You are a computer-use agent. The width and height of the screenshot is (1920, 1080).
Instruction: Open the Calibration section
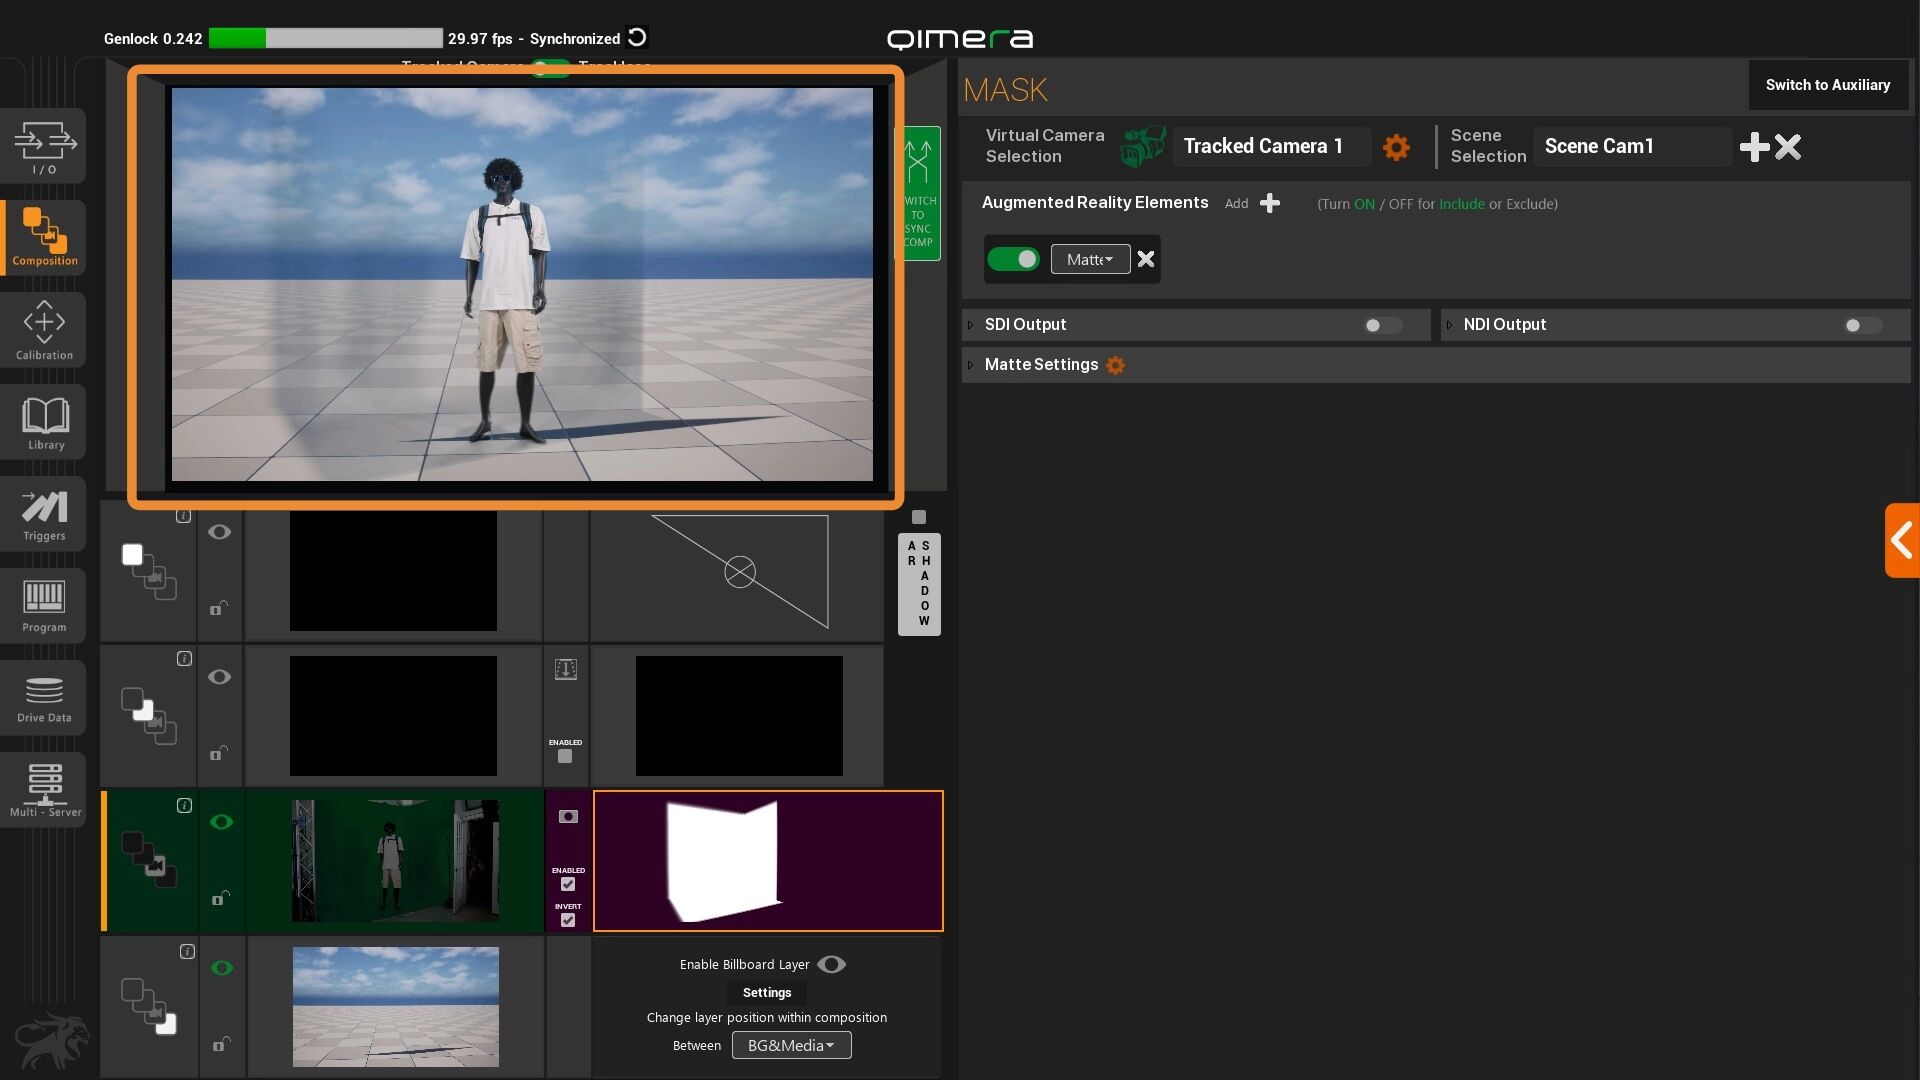tap(44, 330)
